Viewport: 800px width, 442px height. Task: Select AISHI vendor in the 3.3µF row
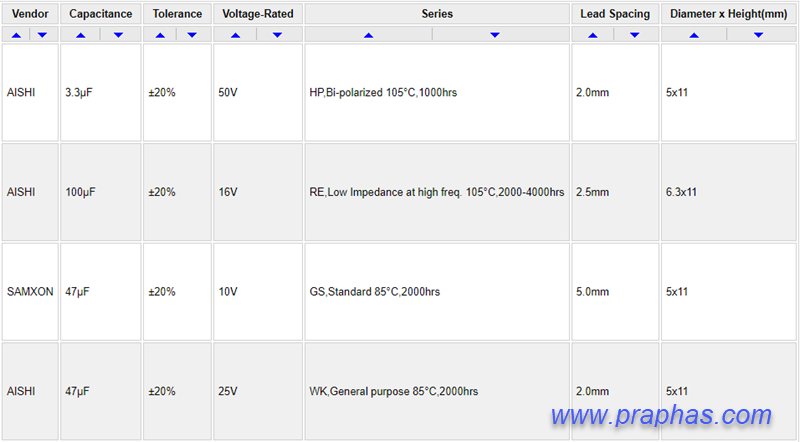point(30,92)
